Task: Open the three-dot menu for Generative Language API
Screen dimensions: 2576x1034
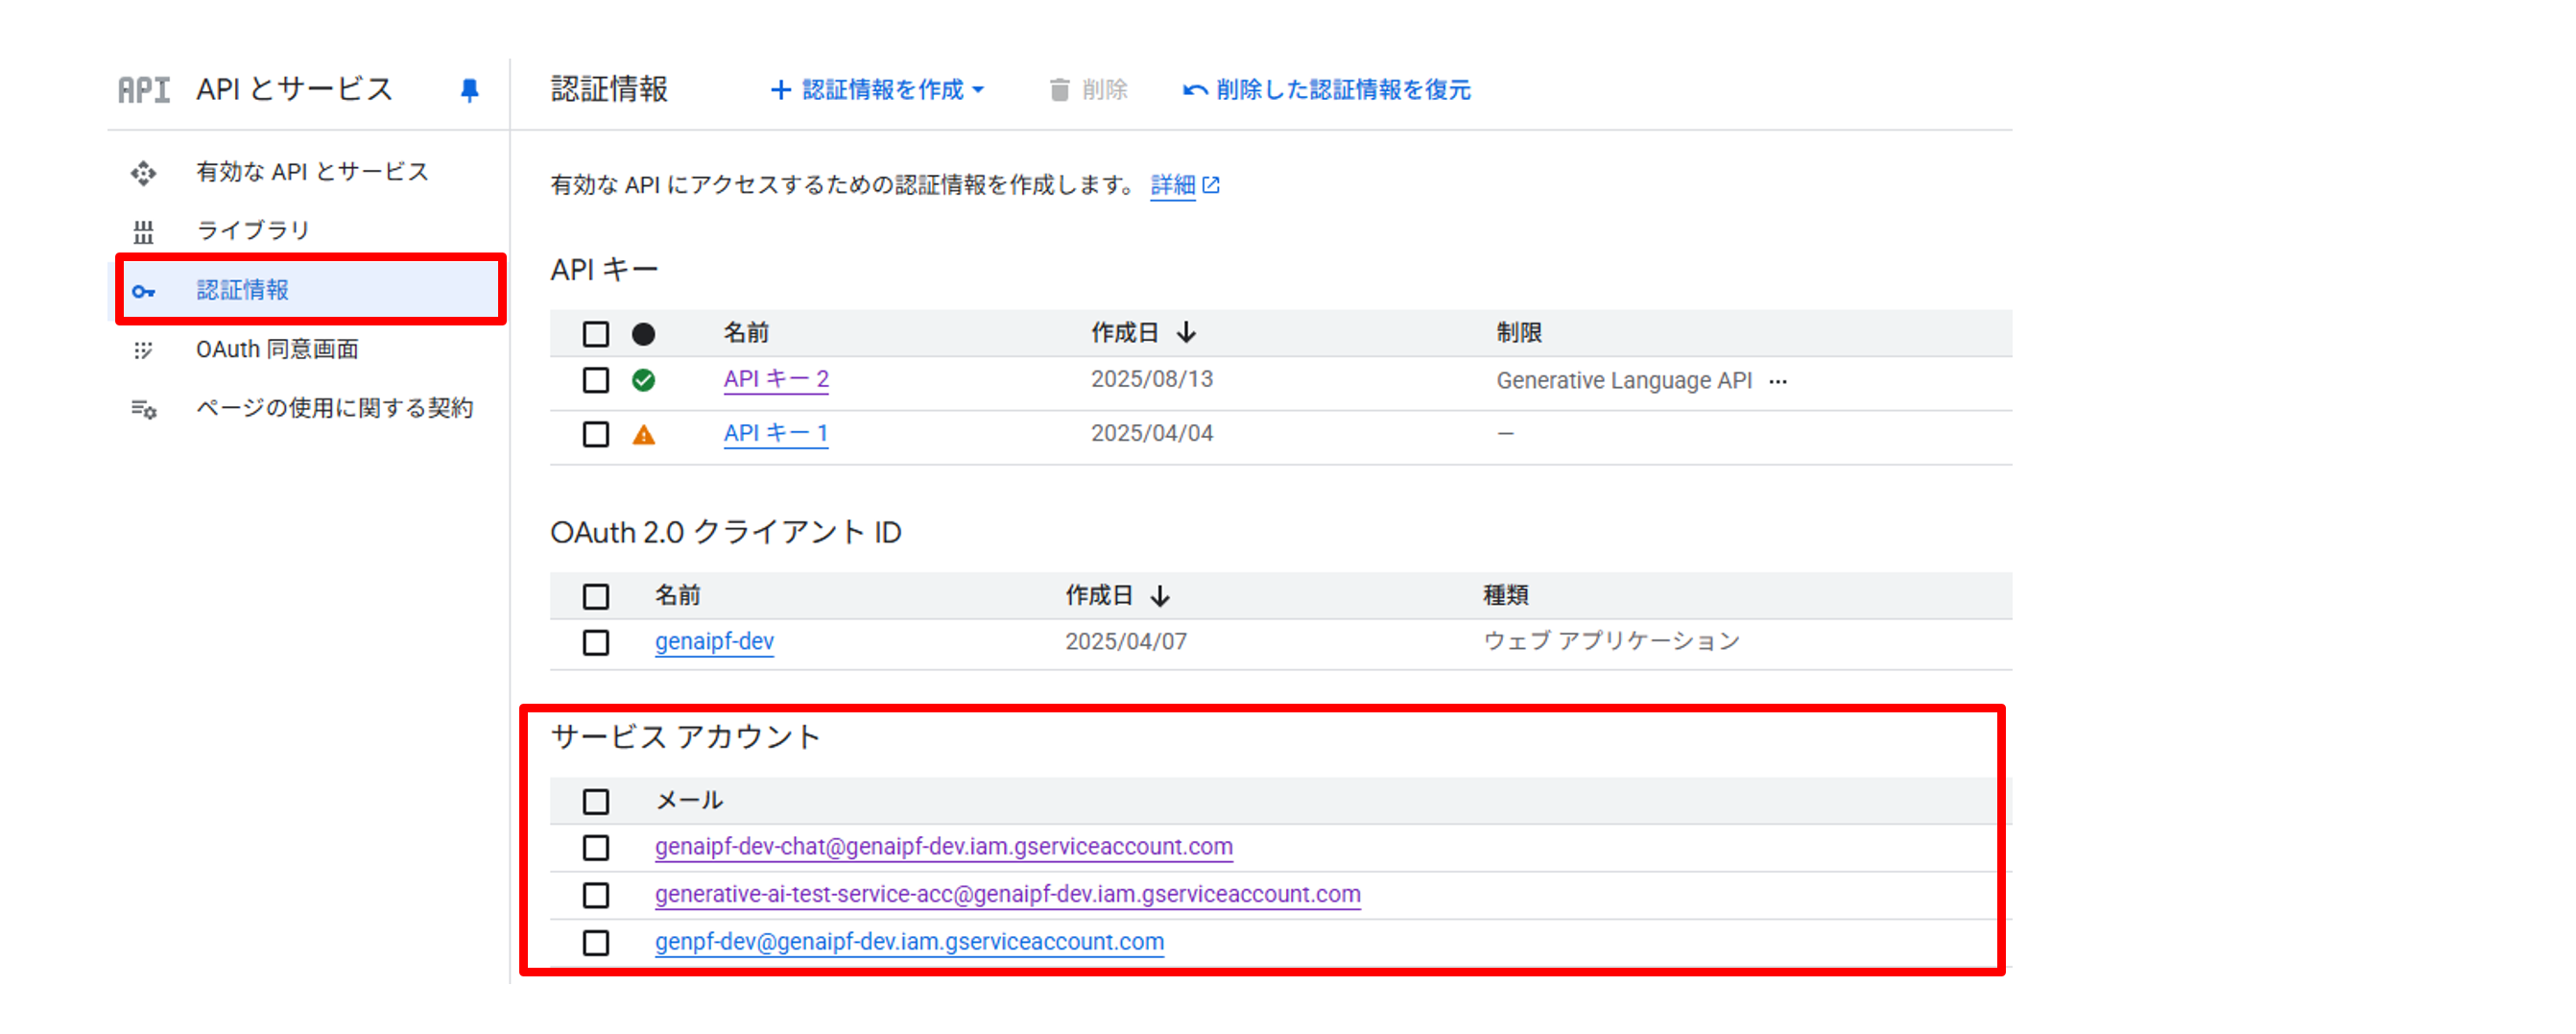Action: [x=1777, y=381]
